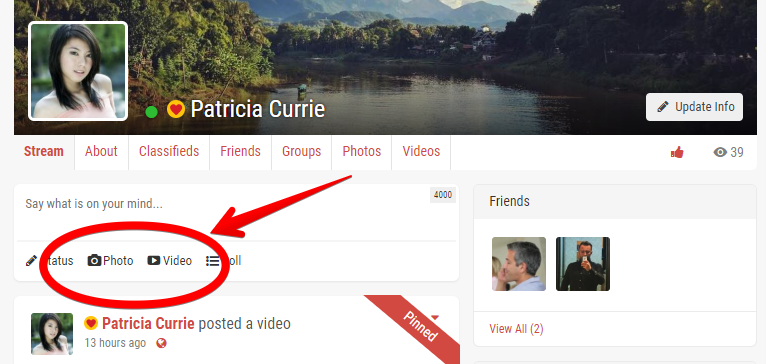Switch to the Photos tab

click(x=362, y=151)
